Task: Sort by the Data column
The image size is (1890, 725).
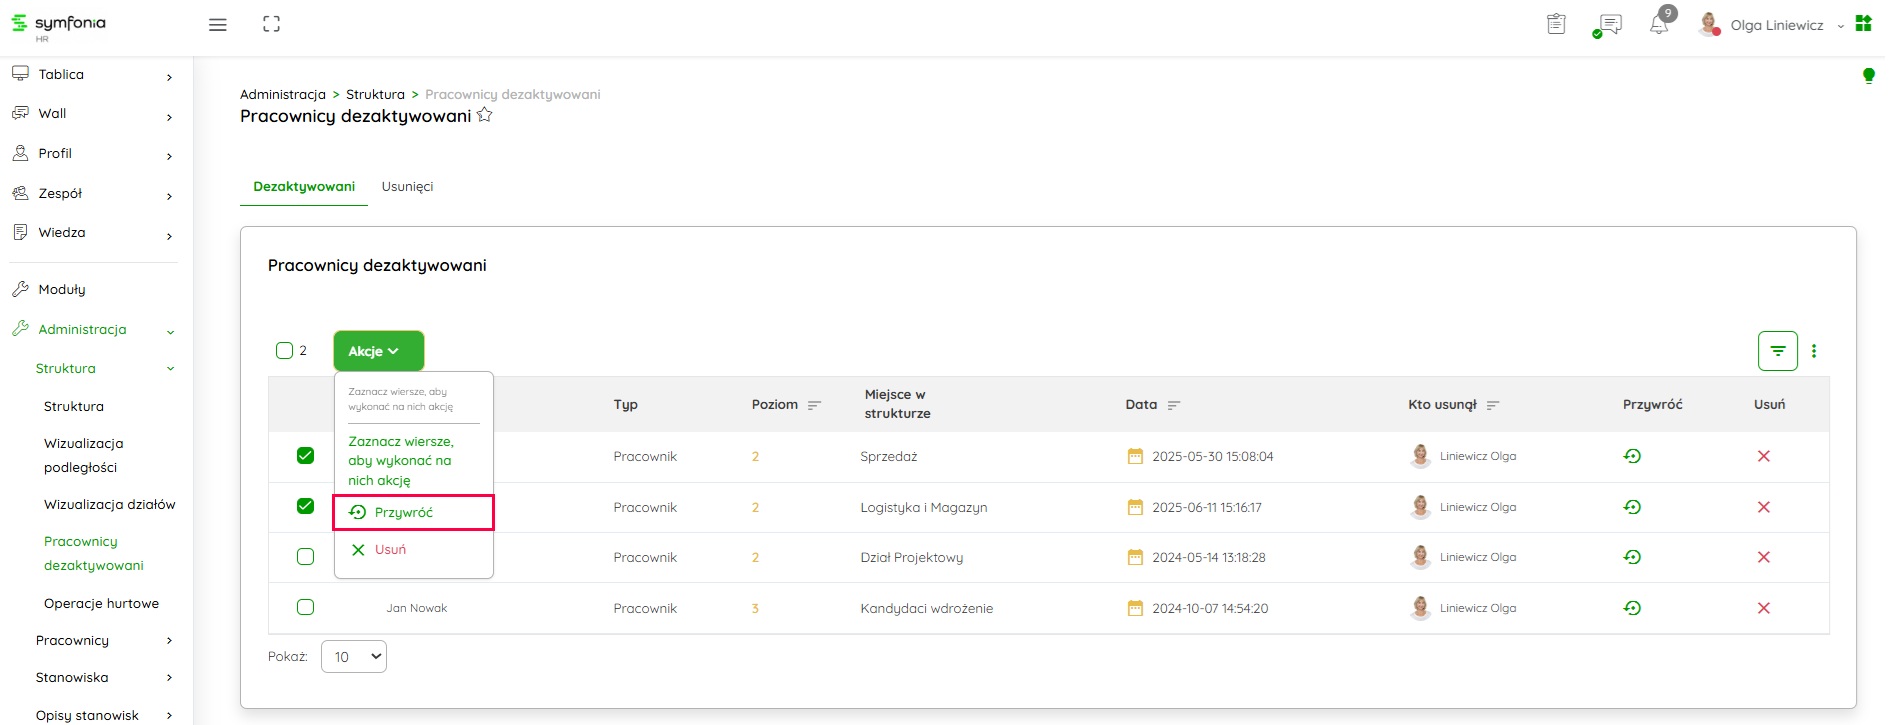Action: (1173, 405)
